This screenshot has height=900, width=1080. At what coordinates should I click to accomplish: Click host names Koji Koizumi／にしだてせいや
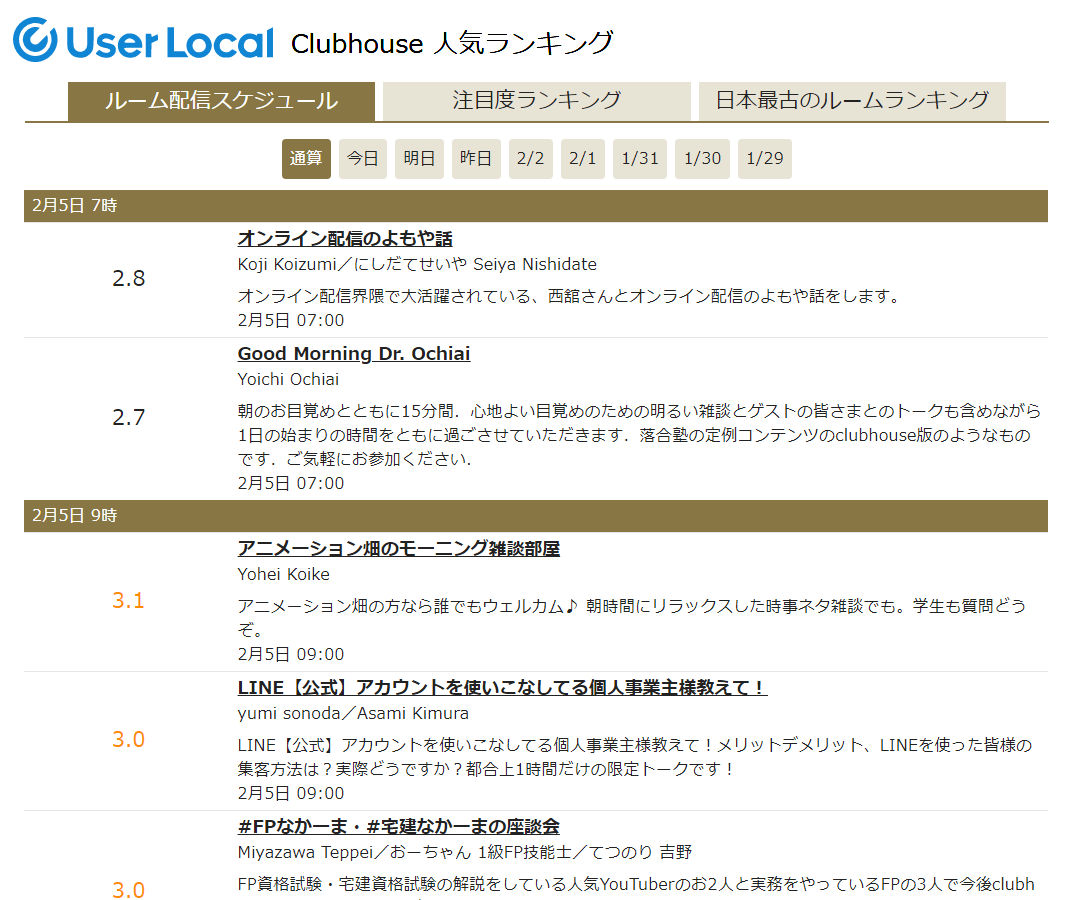[417, 264]
